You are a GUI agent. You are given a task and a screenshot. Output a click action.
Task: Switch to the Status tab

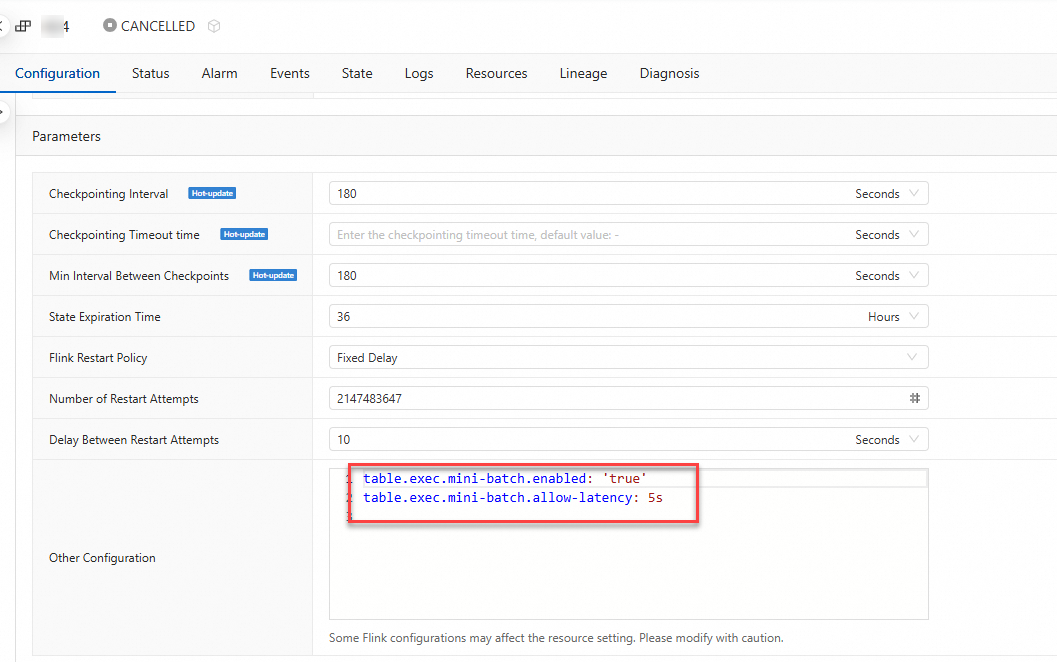[x=150, y=73]
